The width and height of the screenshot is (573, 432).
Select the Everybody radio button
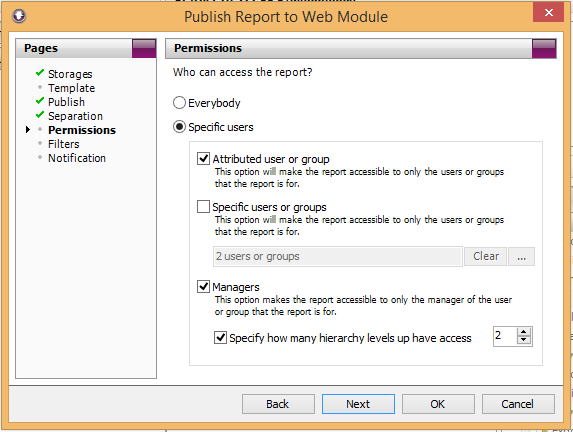tap(179, 103)
